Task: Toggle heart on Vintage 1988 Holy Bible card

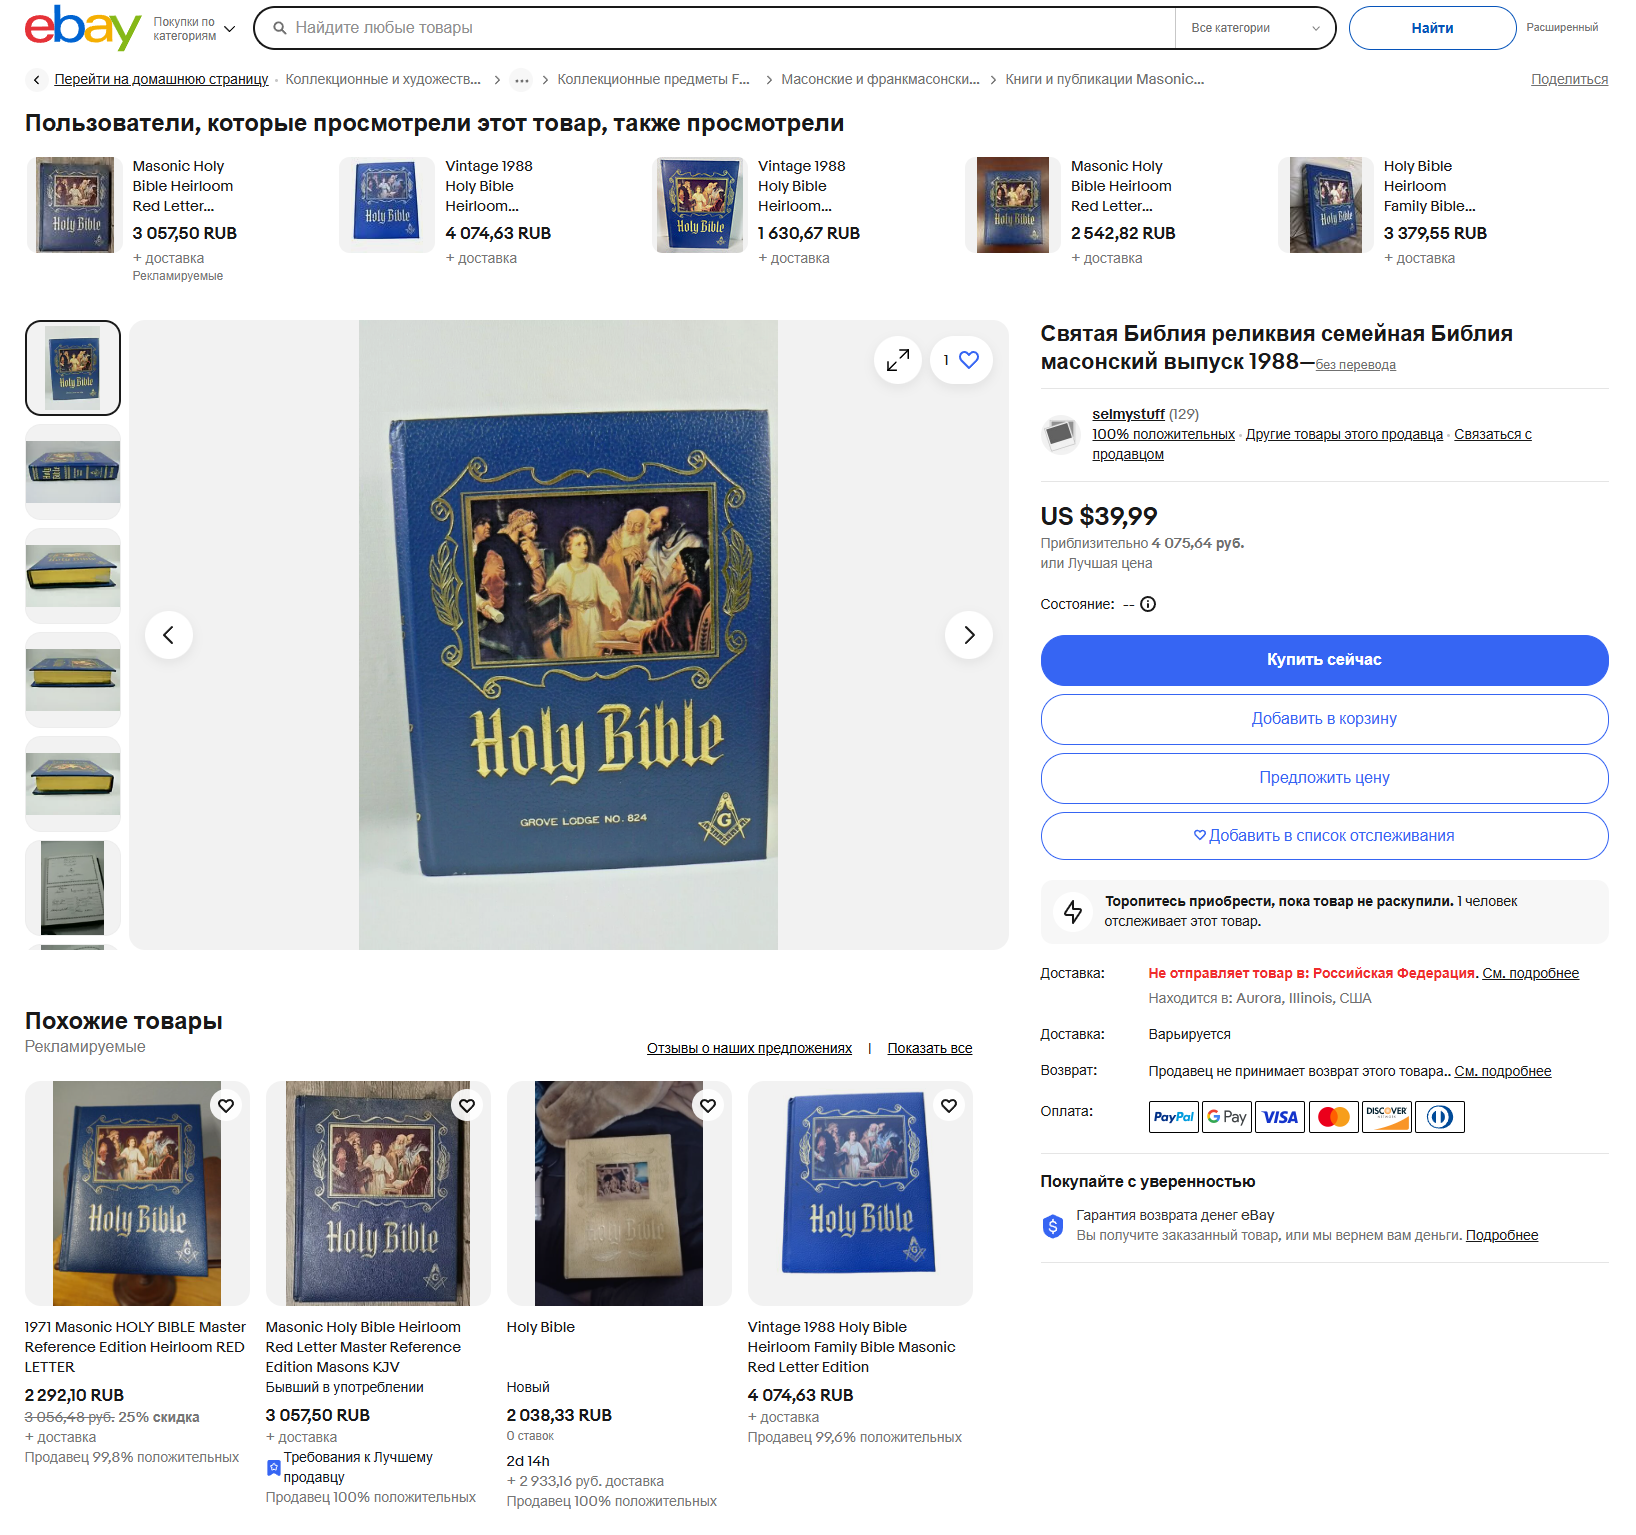Action: tap(949, 1105)
